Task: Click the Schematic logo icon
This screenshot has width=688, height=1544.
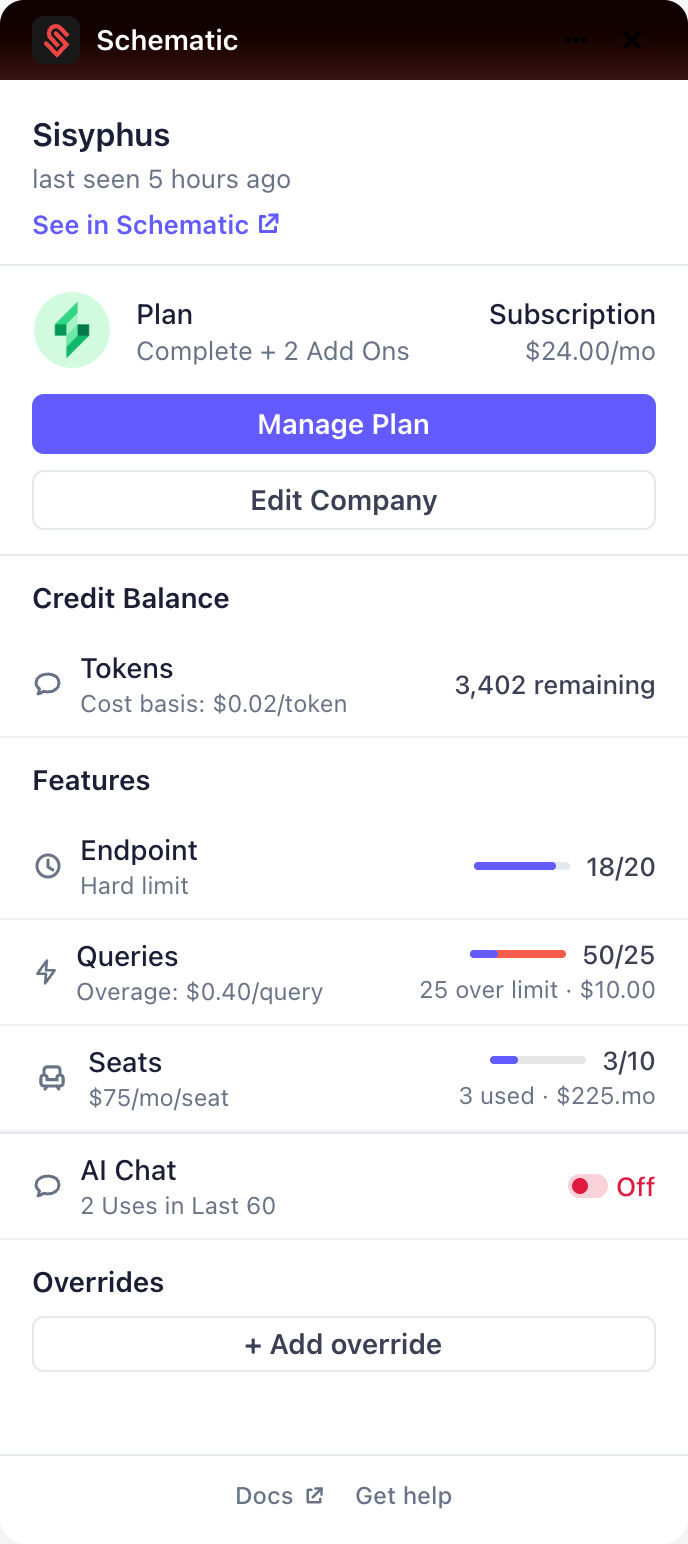Action: click(56, 40)
